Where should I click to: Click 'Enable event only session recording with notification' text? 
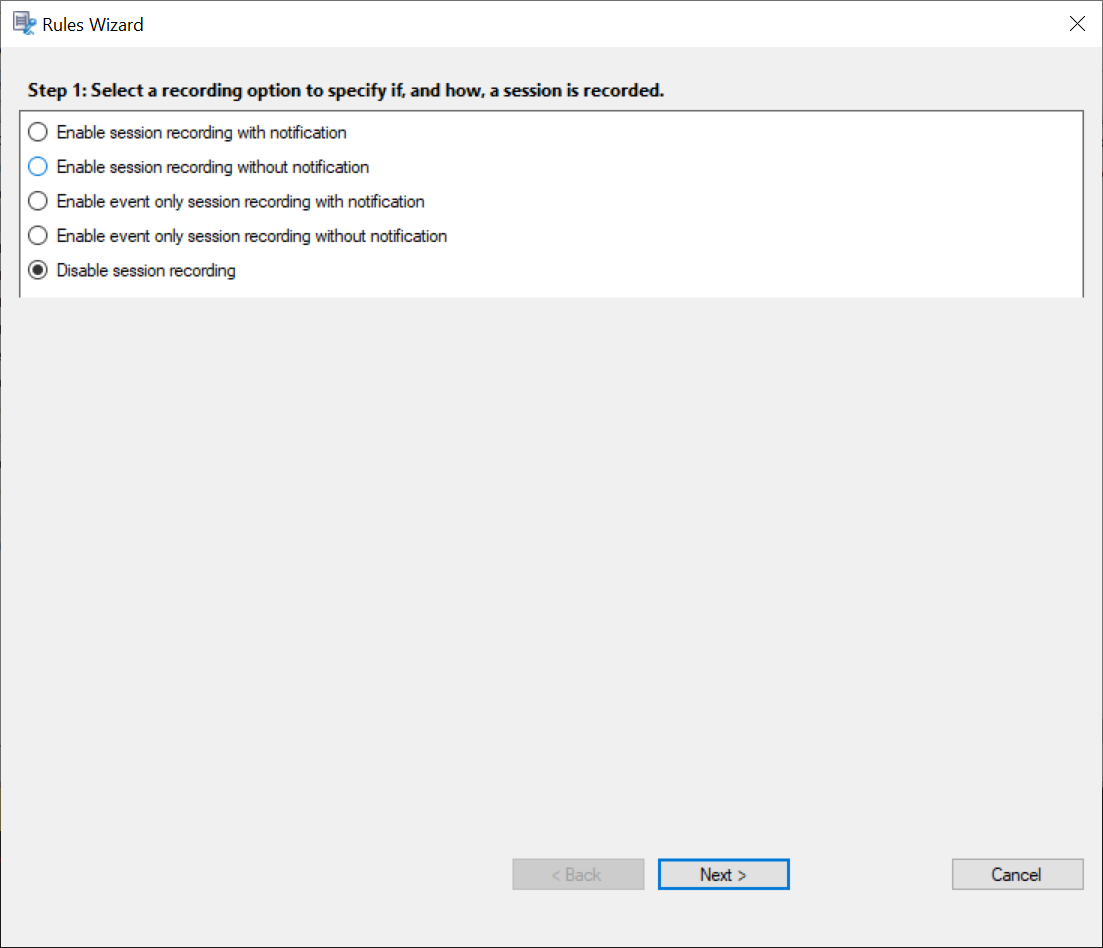(x=240, y=202)
